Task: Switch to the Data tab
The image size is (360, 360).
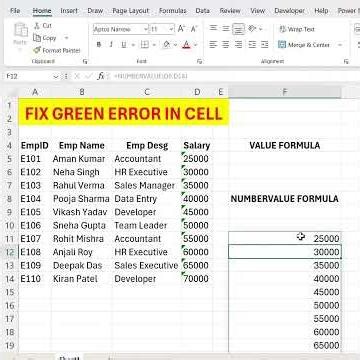Action: pos(202,11)
